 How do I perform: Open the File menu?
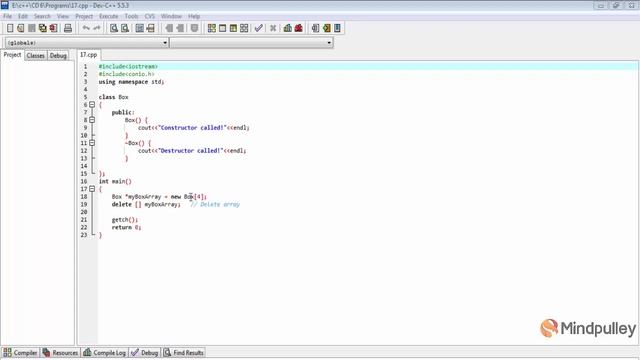(x=7, y=16)
